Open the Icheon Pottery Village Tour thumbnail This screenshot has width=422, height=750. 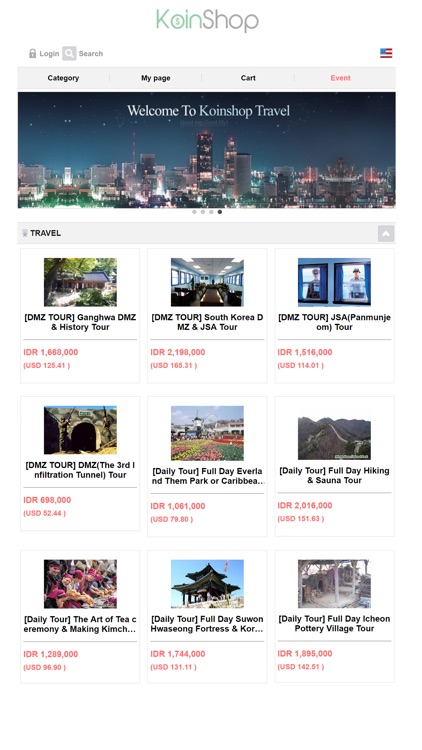click(334, 584)
